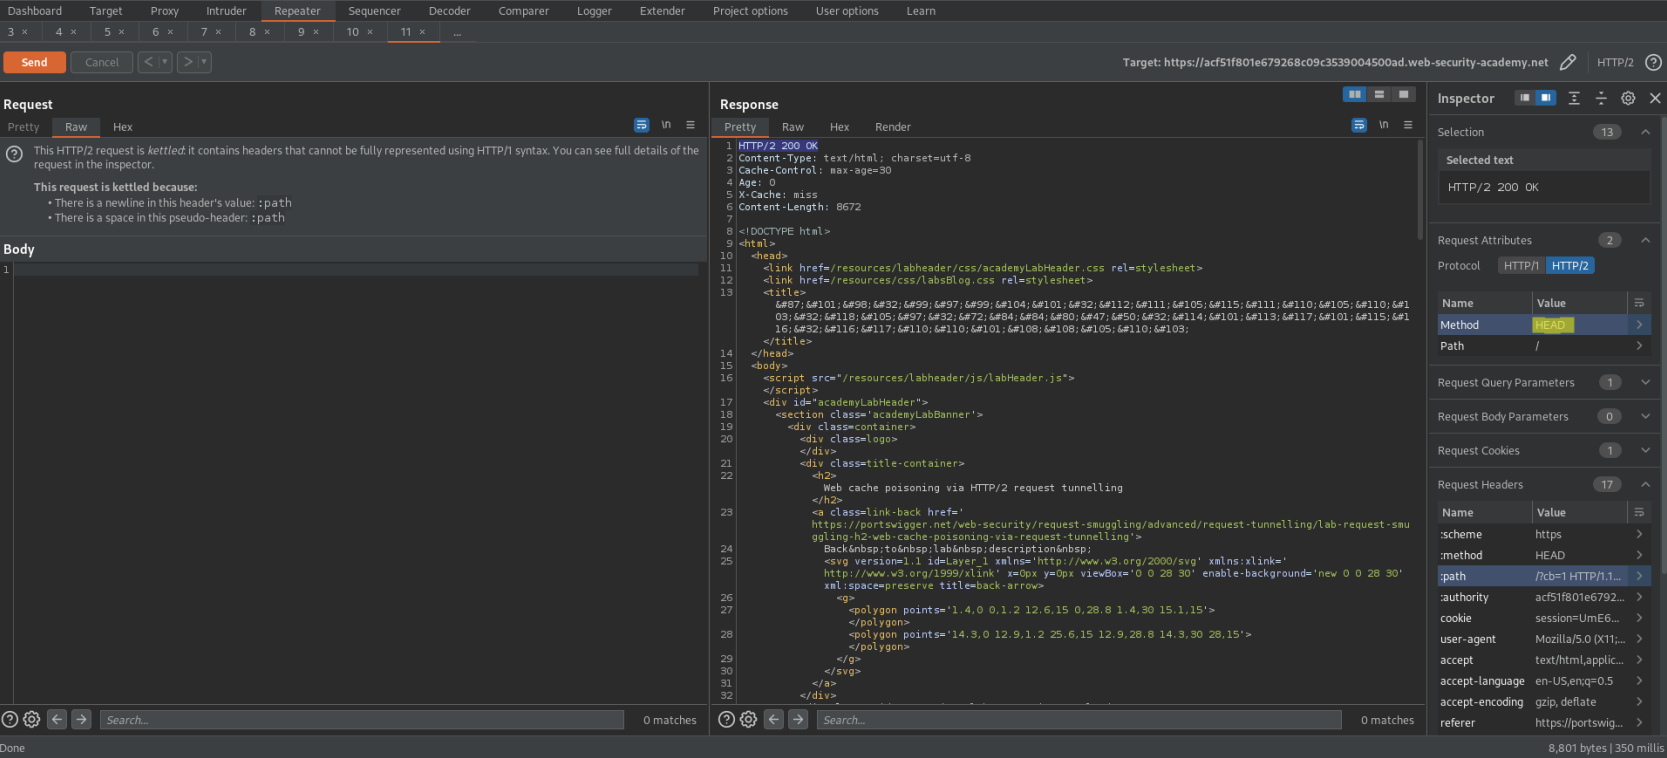Viewport: 1667px width, 758px height.
Task: Open the Proxy tab
Action: coord(165,11)
